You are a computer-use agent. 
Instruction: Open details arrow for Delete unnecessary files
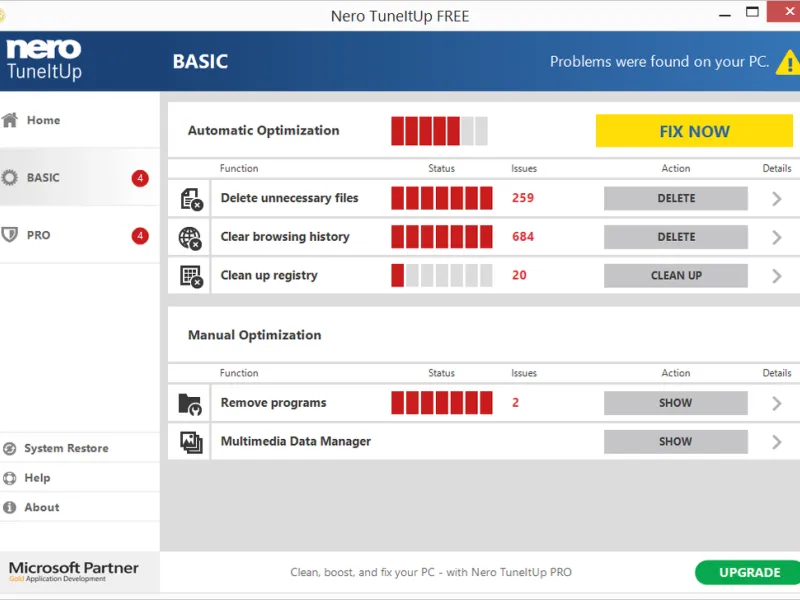pos(777,199)
